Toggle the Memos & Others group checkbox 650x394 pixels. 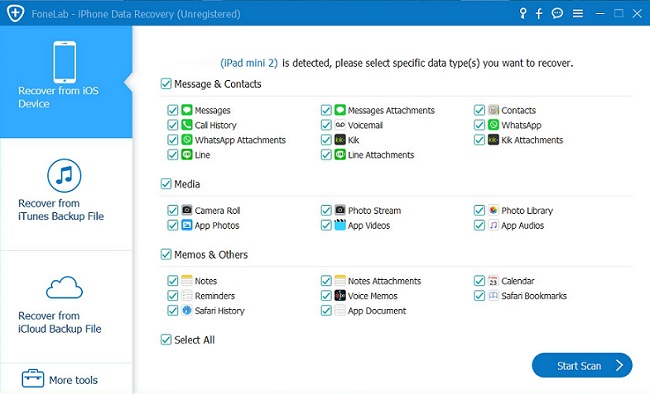166,254
